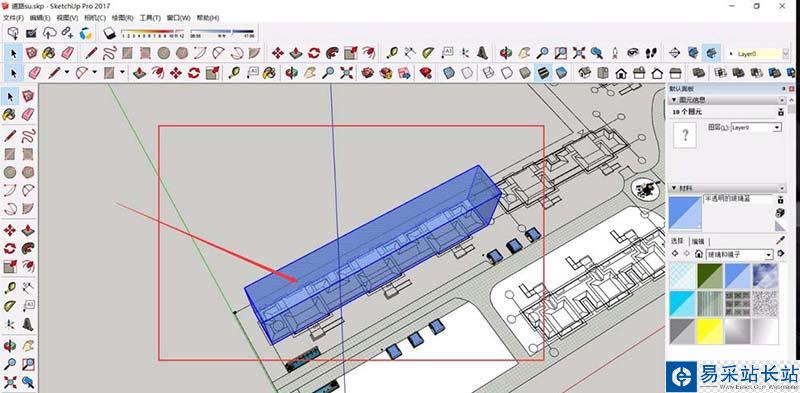This screenshot has width=800, height=393.
Task: Select the Polygon tool in top toolbar
Action: click(x=182, y=53)
